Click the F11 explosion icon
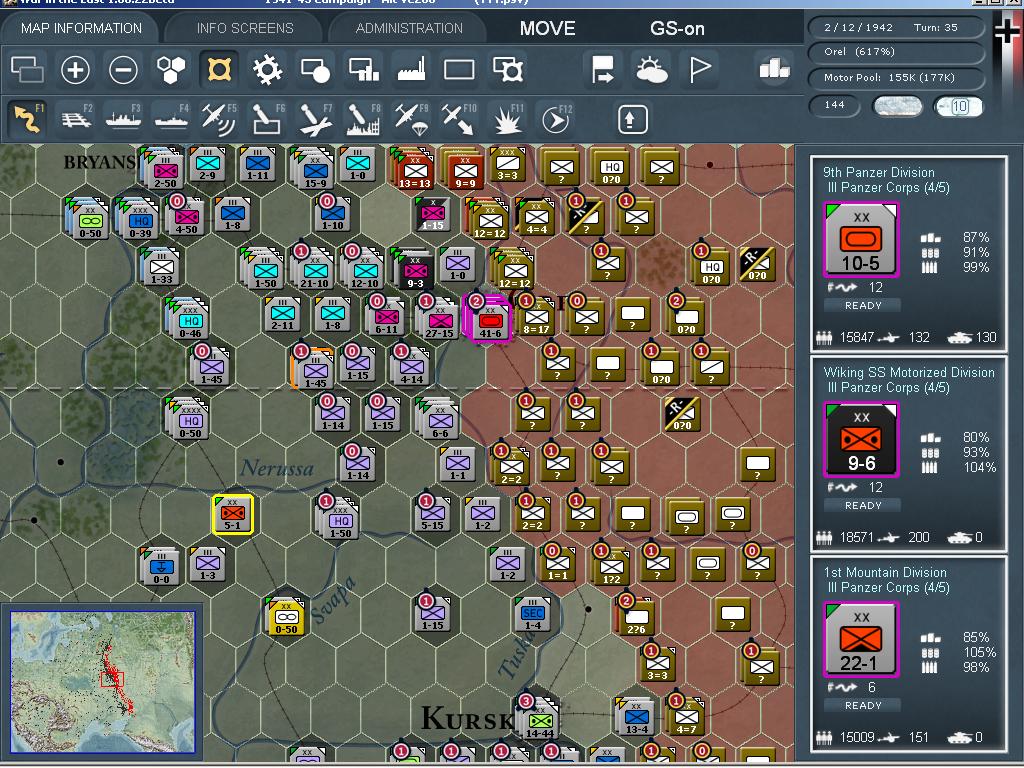Screen dimensions: 1024x768 pyautogui.click(x=508, y=118)
